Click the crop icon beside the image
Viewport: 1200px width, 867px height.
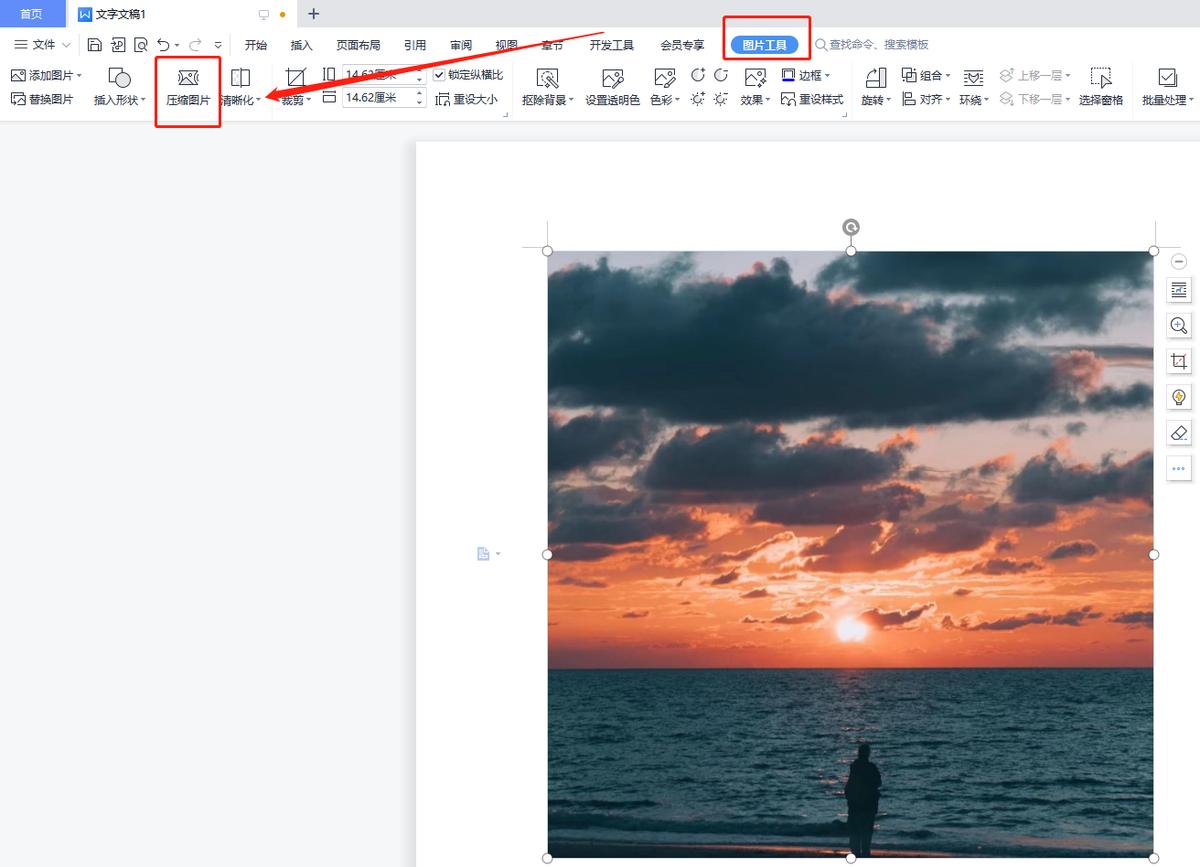1179,361
